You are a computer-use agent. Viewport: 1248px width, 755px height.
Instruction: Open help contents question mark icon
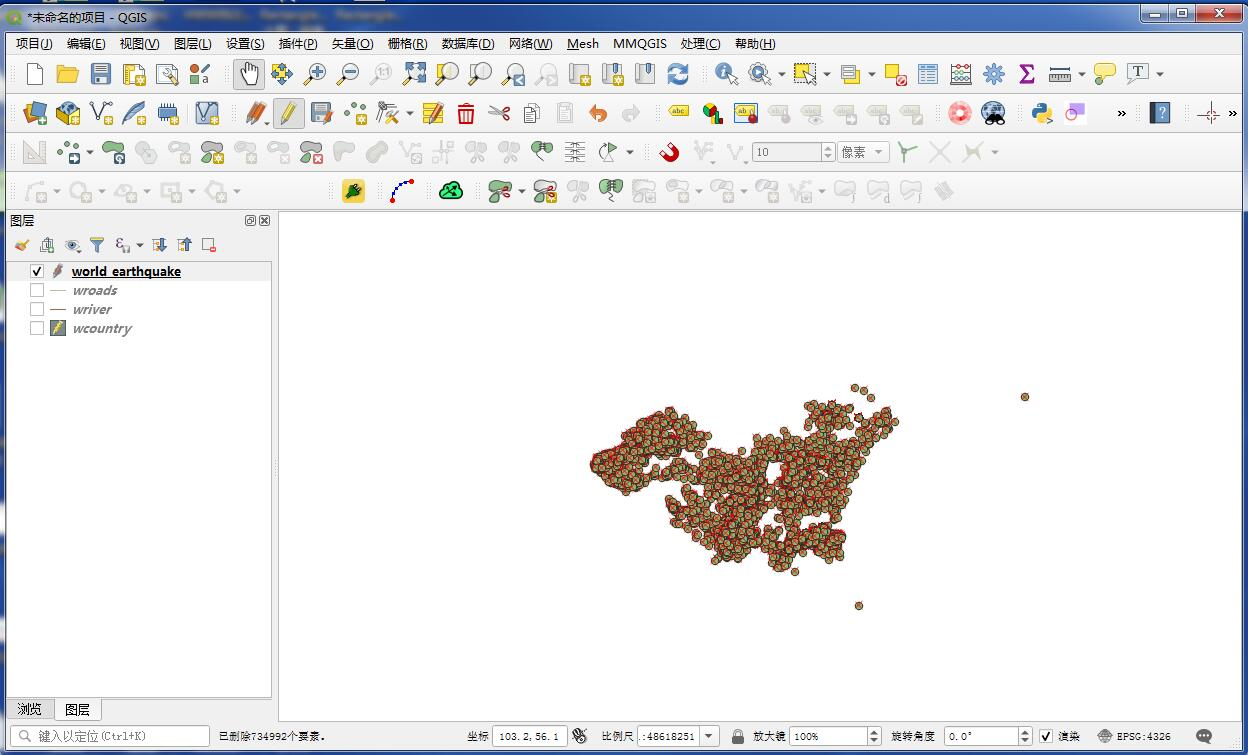(x=1160, y=113)
